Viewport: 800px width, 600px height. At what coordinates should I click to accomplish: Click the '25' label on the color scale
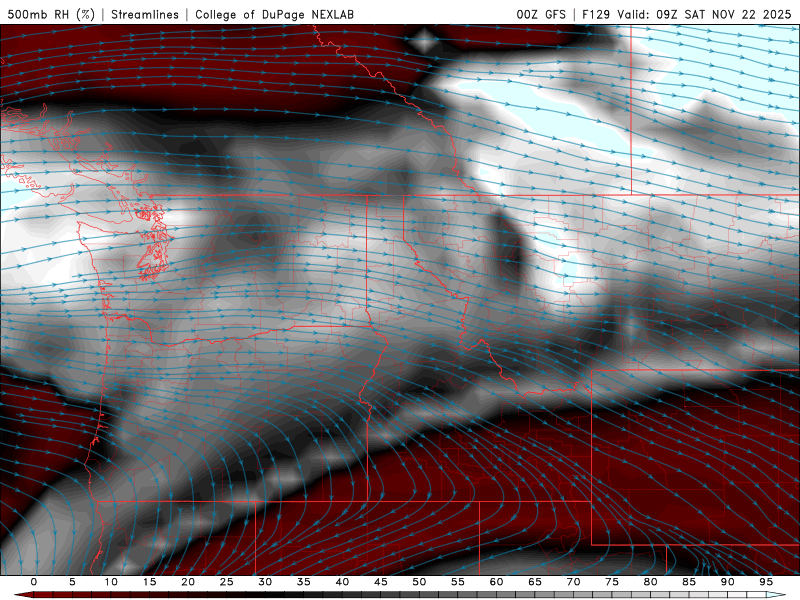[227, 582]
